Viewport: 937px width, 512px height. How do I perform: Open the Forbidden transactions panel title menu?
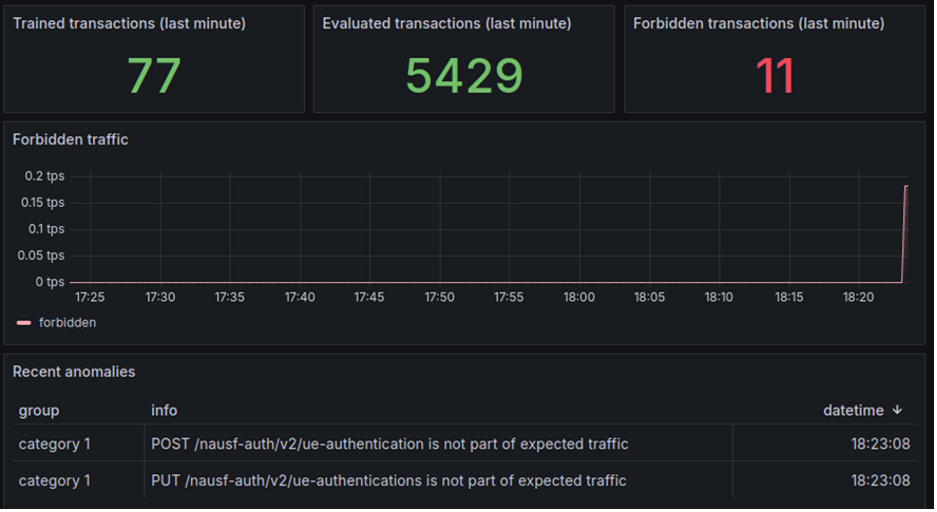pyautogui.click(x=758, y=23)
